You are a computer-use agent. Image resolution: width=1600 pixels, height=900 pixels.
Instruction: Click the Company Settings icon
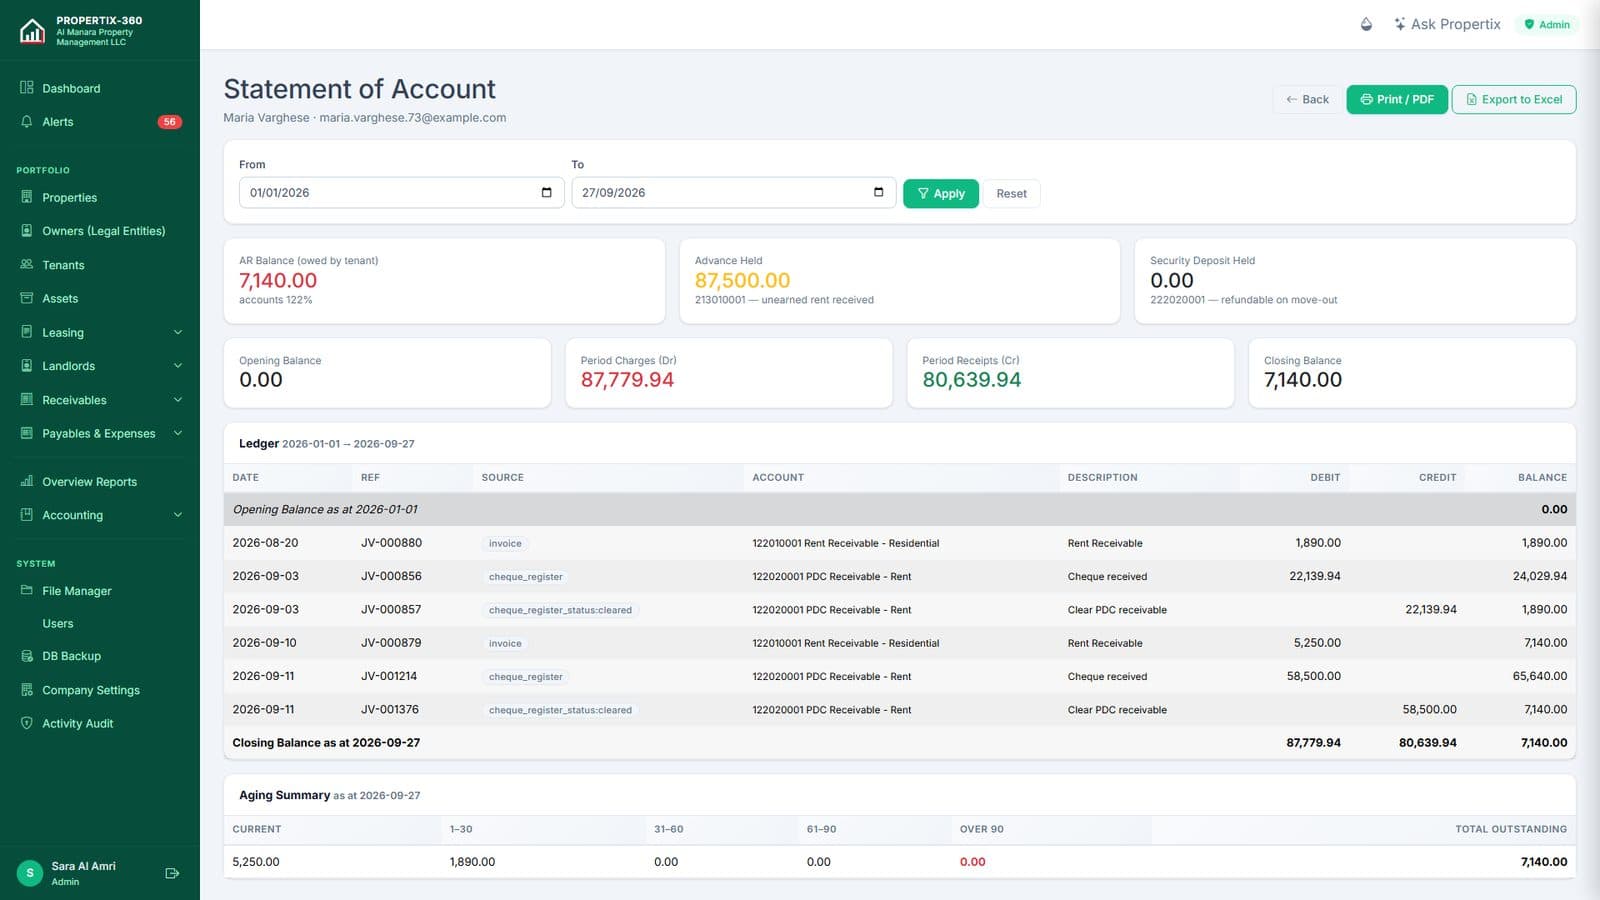27,690
